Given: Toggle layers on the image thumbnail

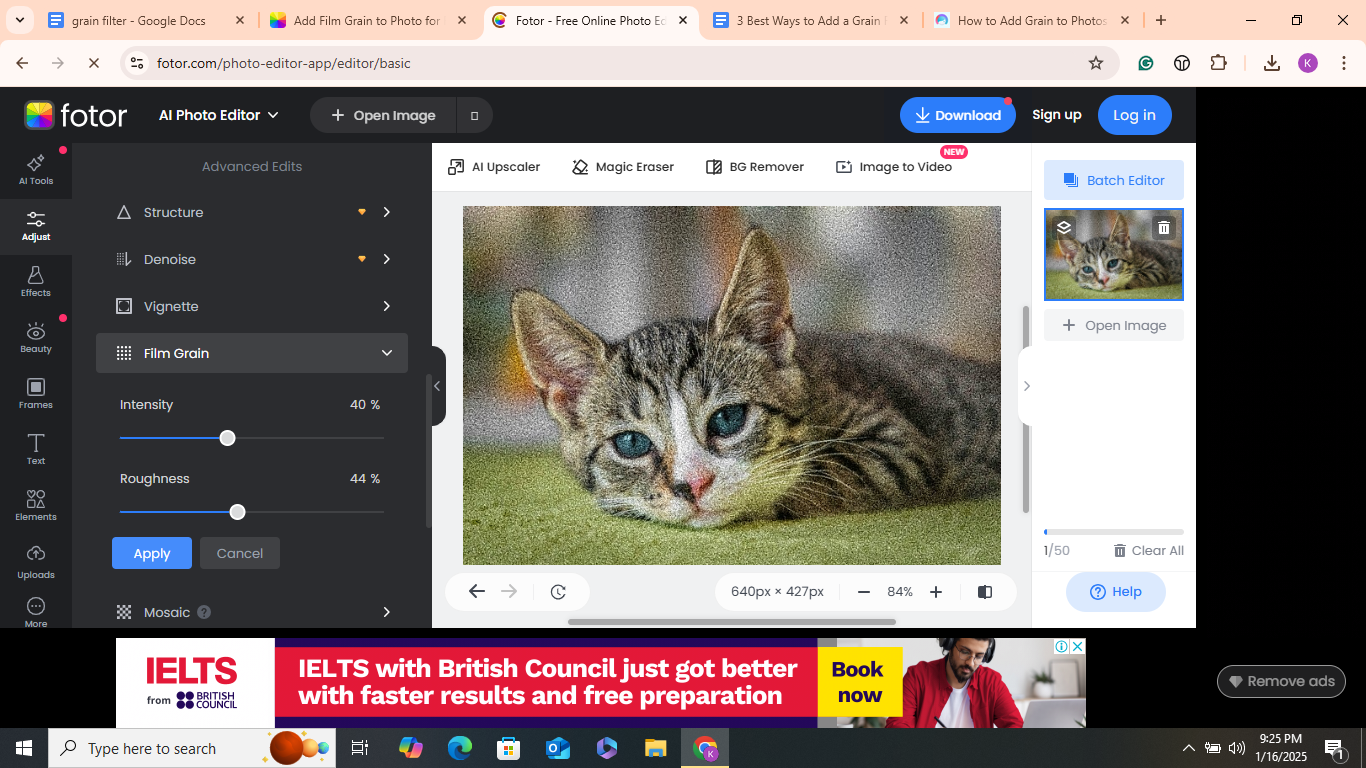Looking at the screenshot, I should pos(1063,227).
